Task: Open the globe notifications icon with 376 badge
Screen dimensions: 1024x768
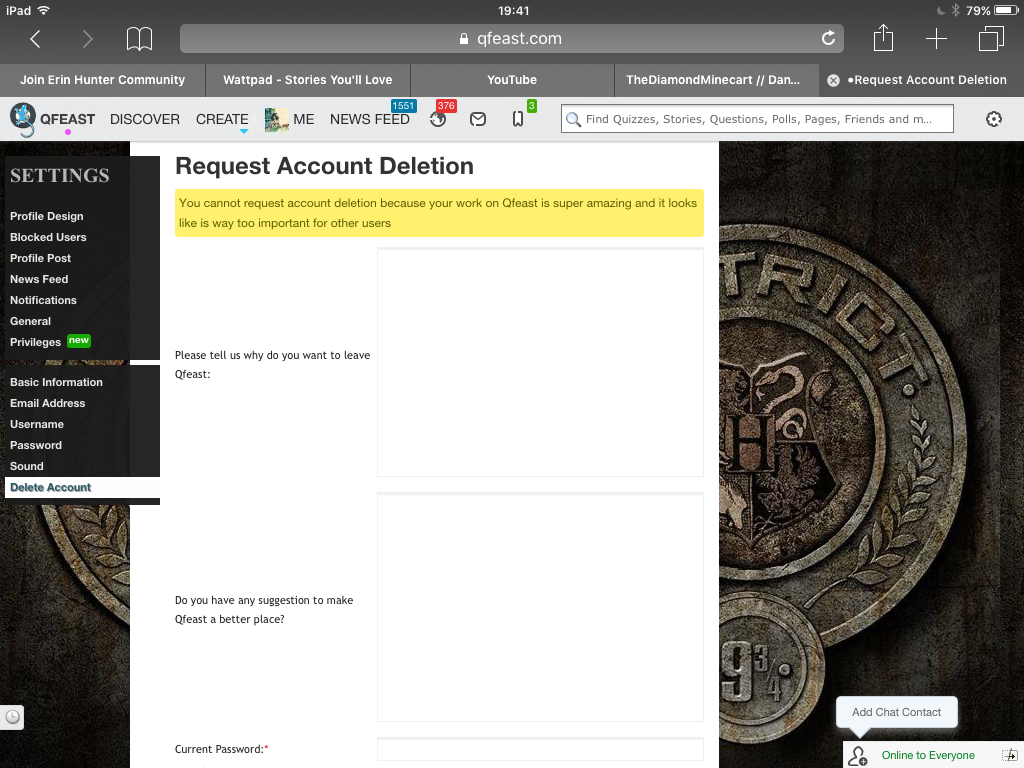Action: [x=438, y=119]
